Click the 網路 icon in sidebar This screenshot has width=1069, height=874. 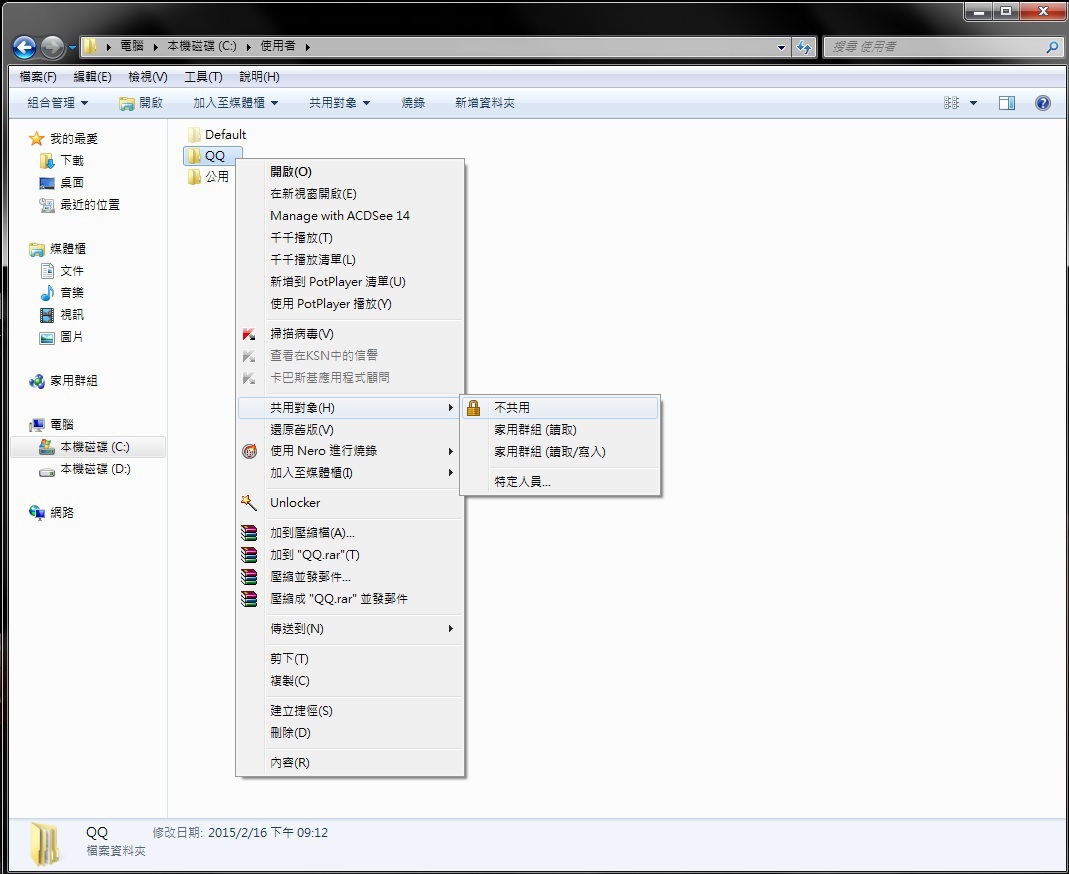click(37, 513)
